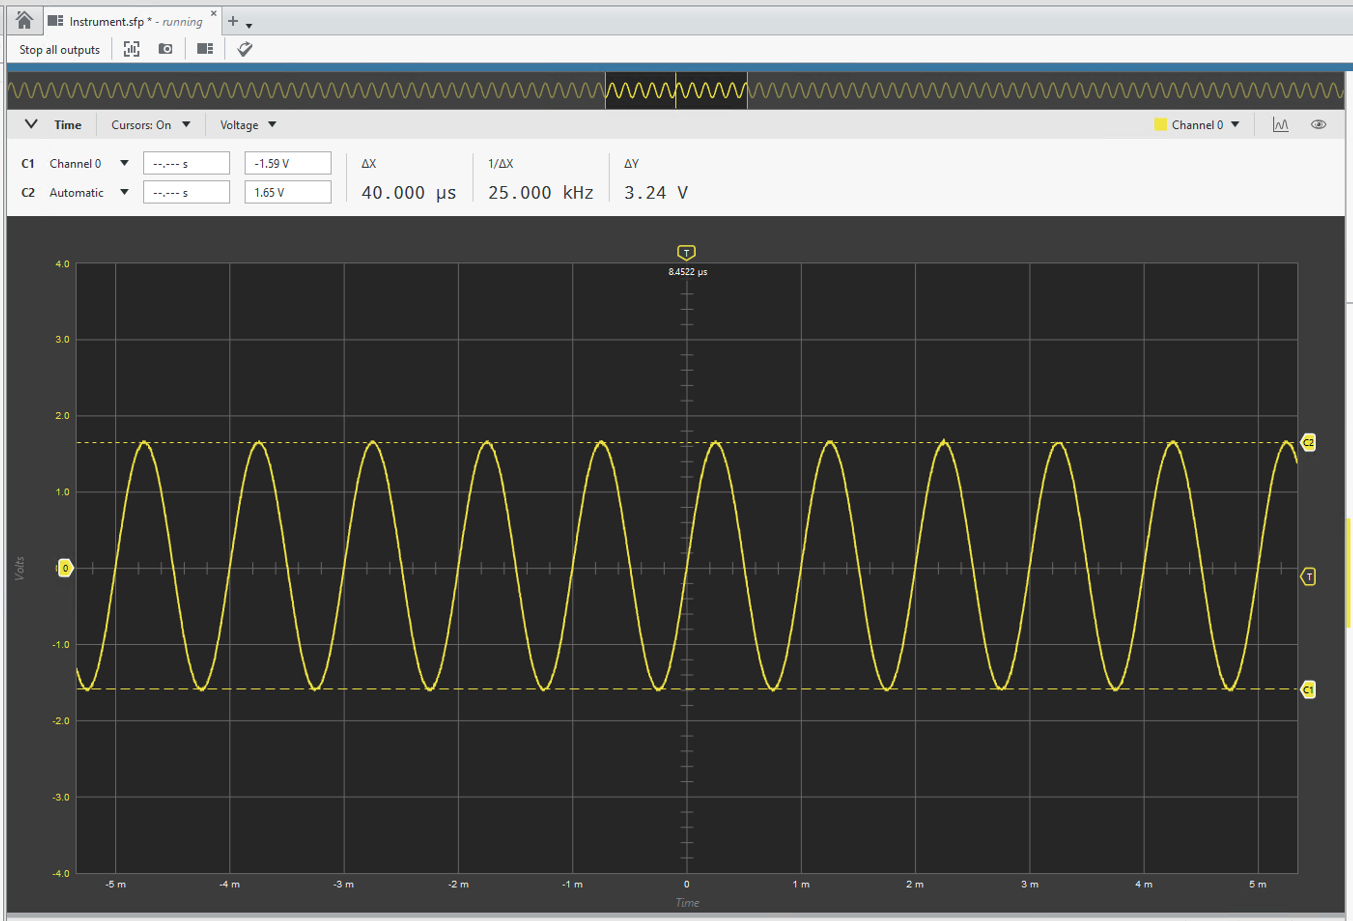This screenshot has width=1353, height=921.
Task: Capture a screenshot with the camera icon
Action: click(x=166, y=49)
